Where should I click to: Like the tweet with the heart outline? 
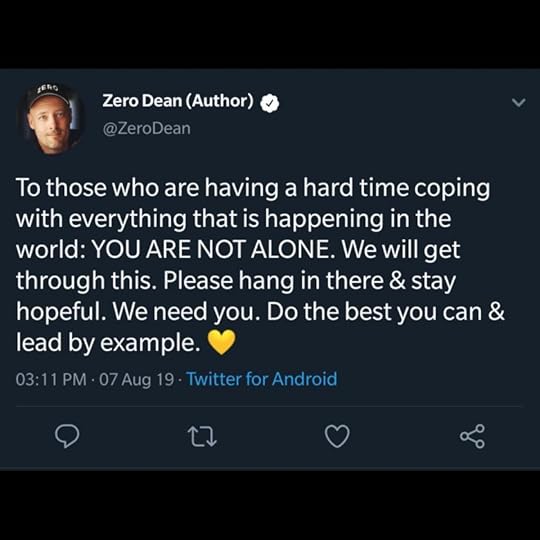click(x=337, y=436)
